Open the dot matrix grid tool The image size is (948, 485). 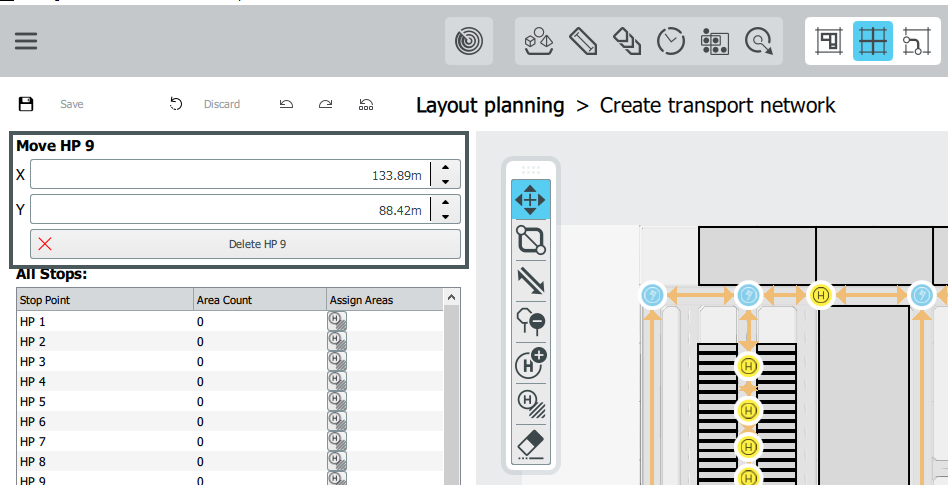point(715,41)
